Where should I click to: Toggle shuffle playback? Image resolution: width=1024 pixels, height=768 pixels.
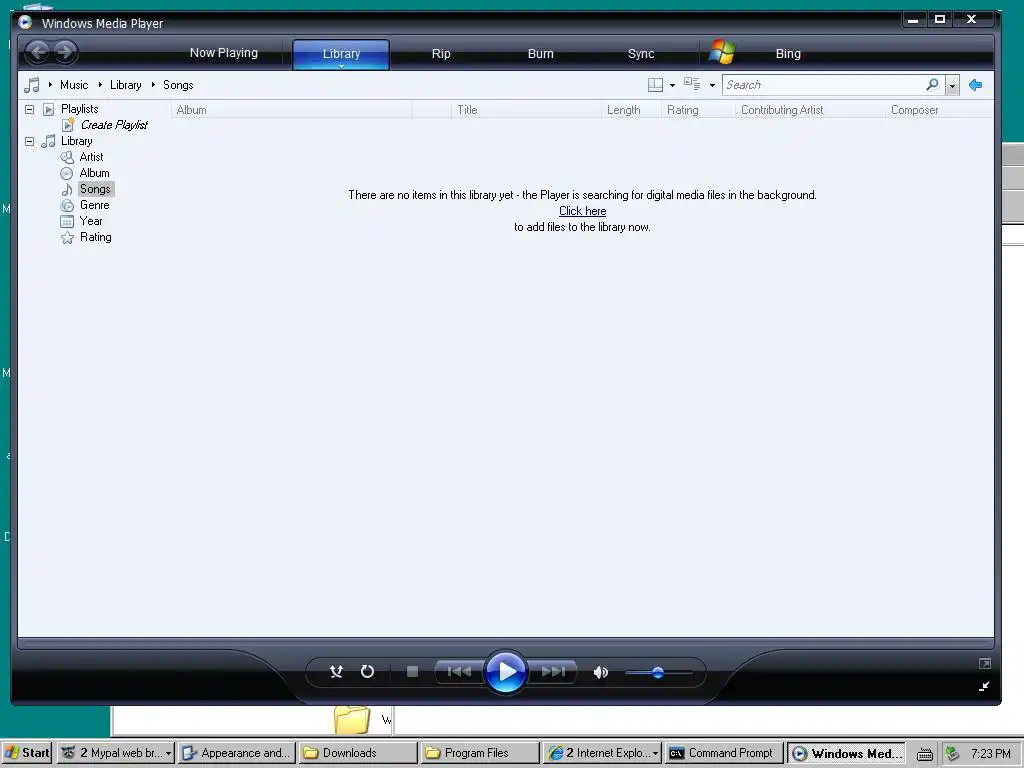tap(336, 671)
